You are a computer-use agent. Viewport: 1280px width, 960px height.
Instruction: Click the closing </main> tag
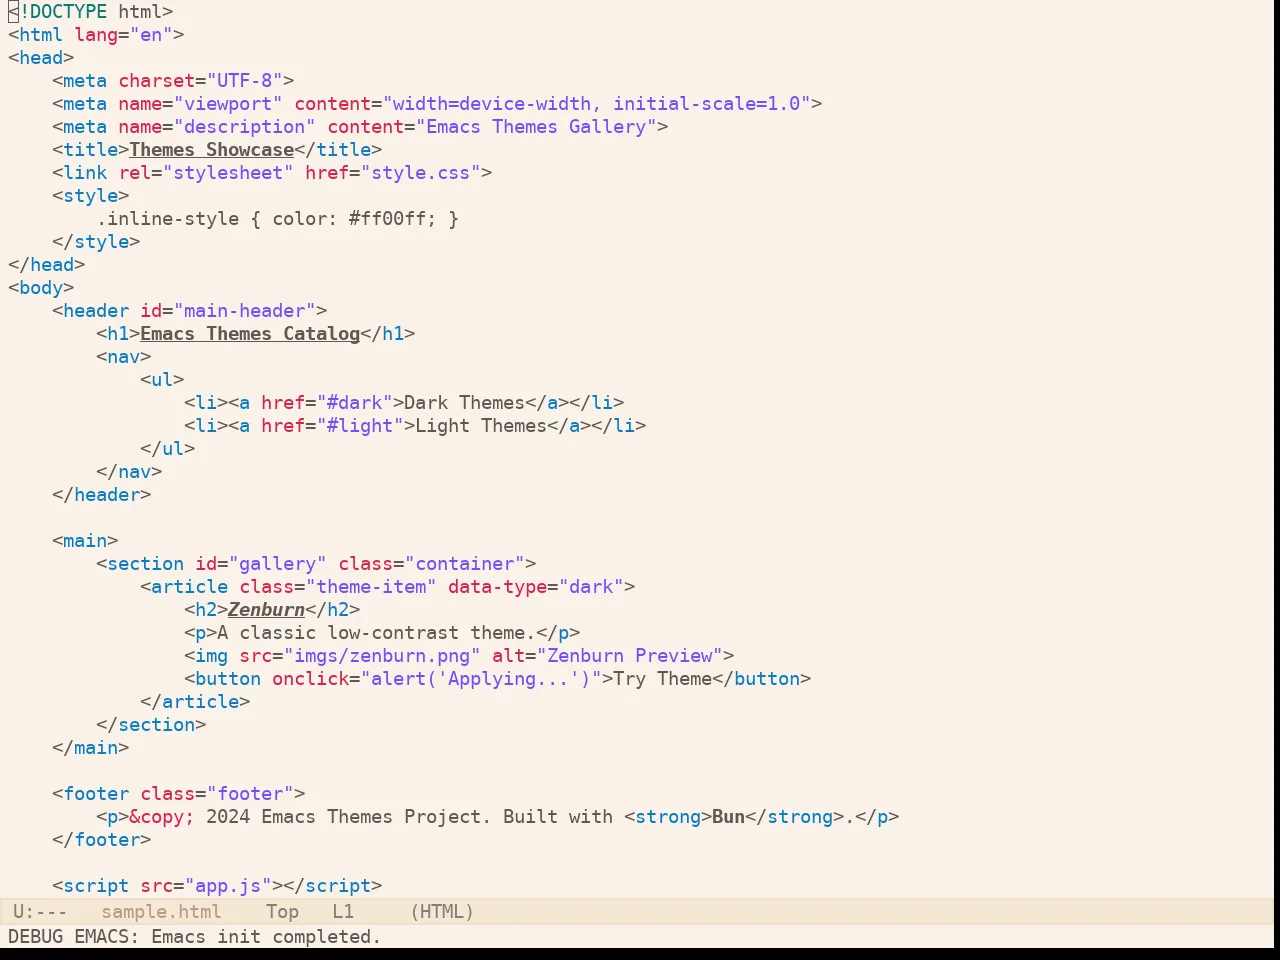click(91, 748)
